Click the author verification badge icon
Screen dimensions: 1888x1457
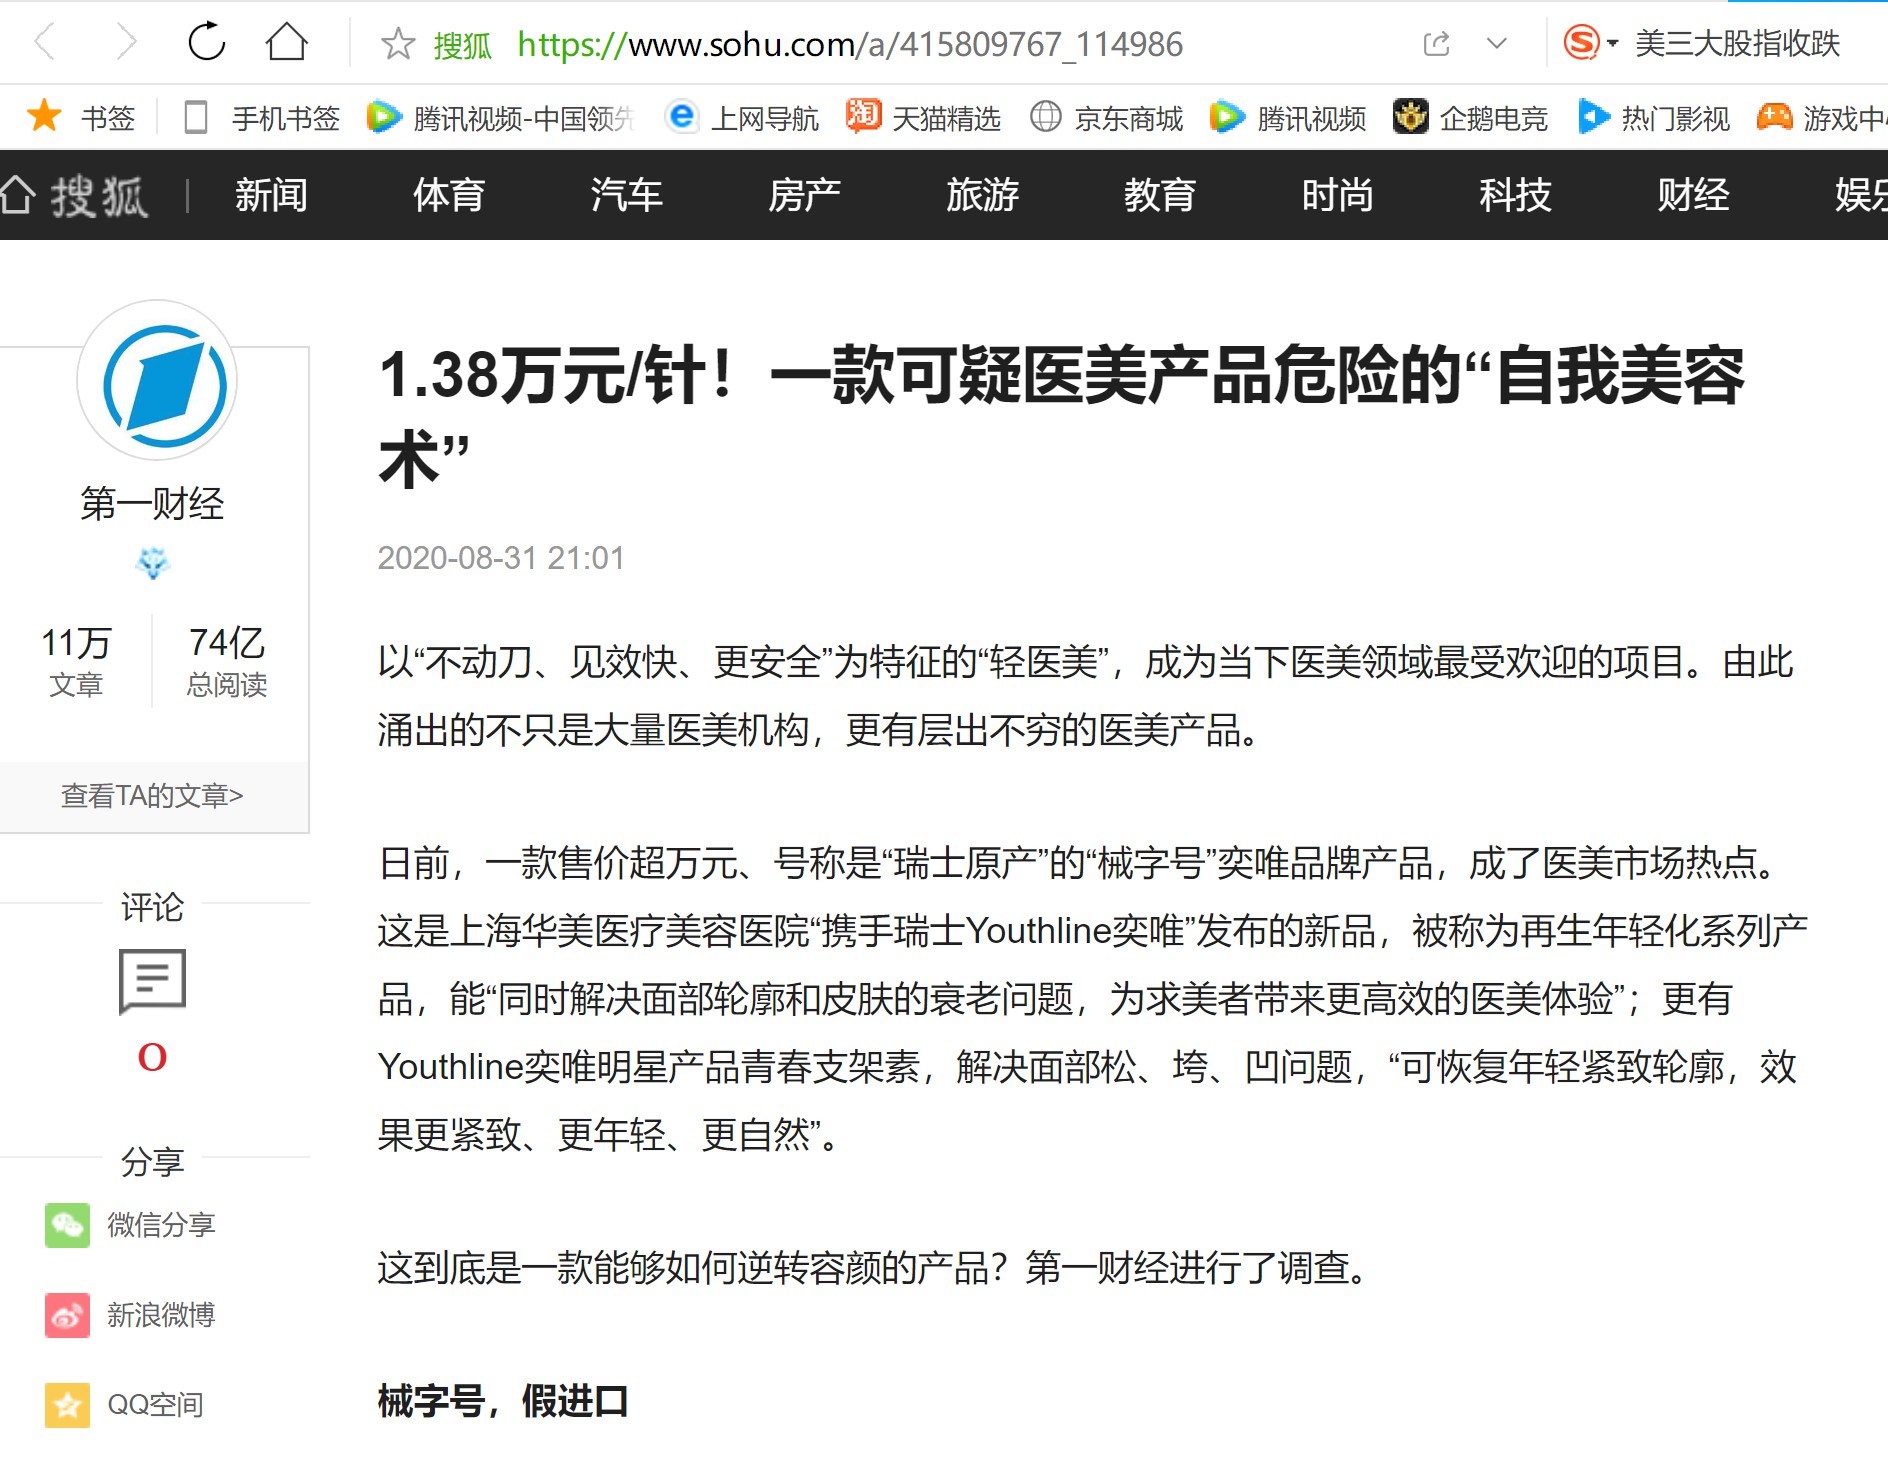click(153, 564)
